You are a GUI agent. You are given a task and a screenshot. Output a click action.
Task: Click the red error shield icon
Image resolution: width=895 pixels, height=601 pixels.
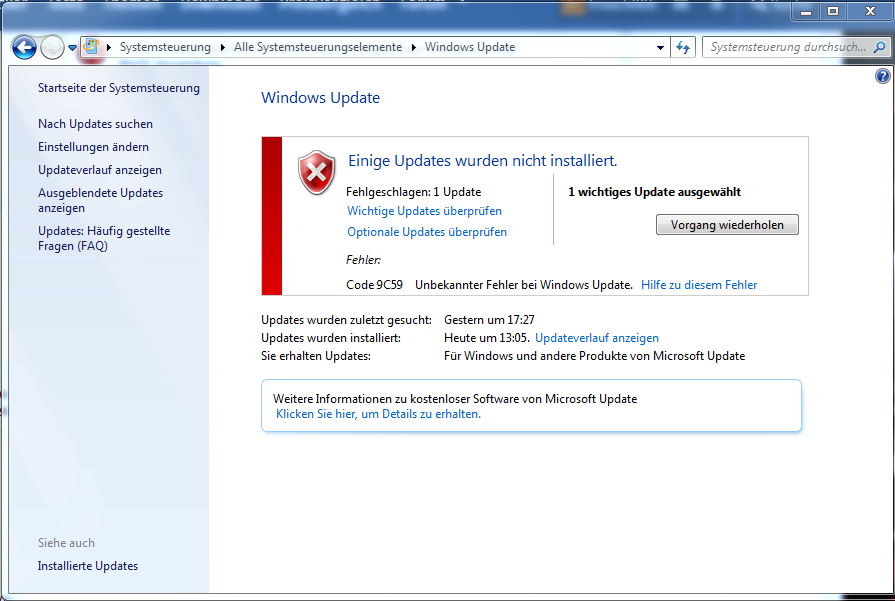click(x=317, y=172)
